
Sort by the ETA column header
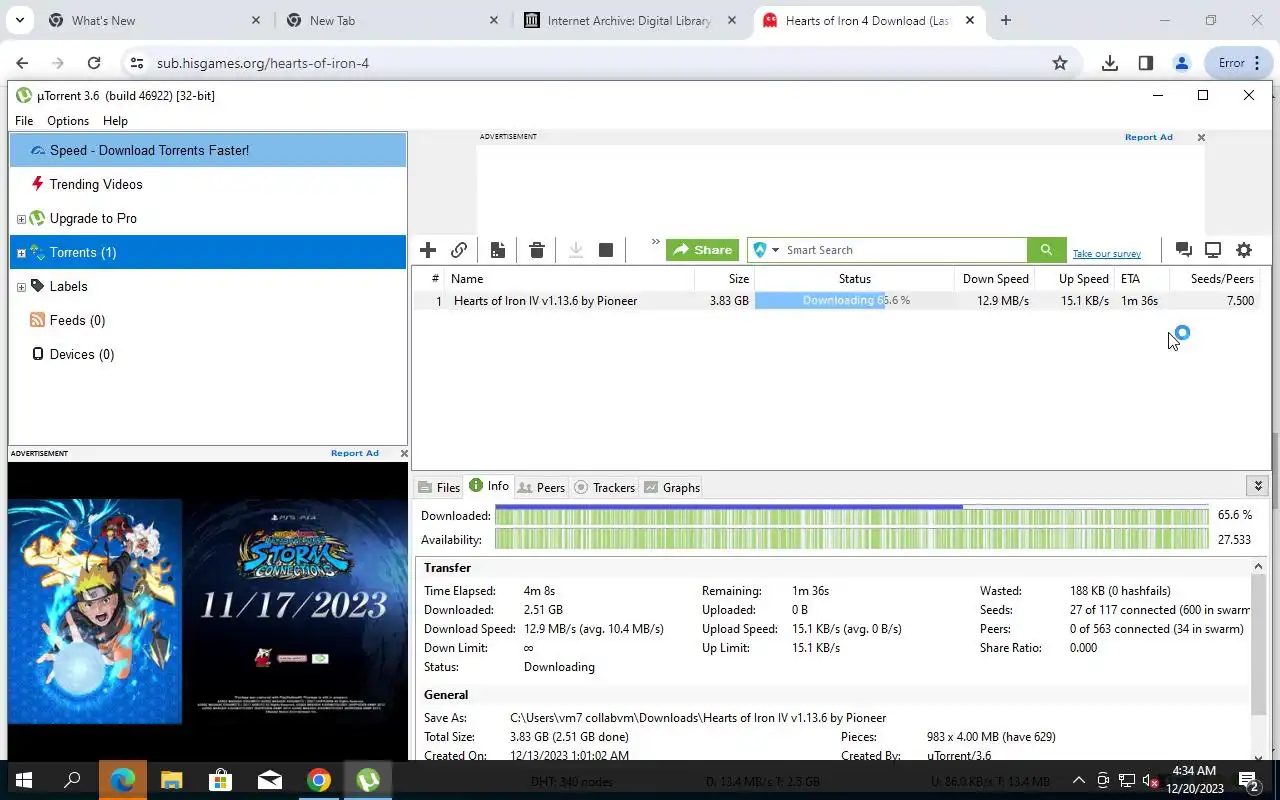1142,279
